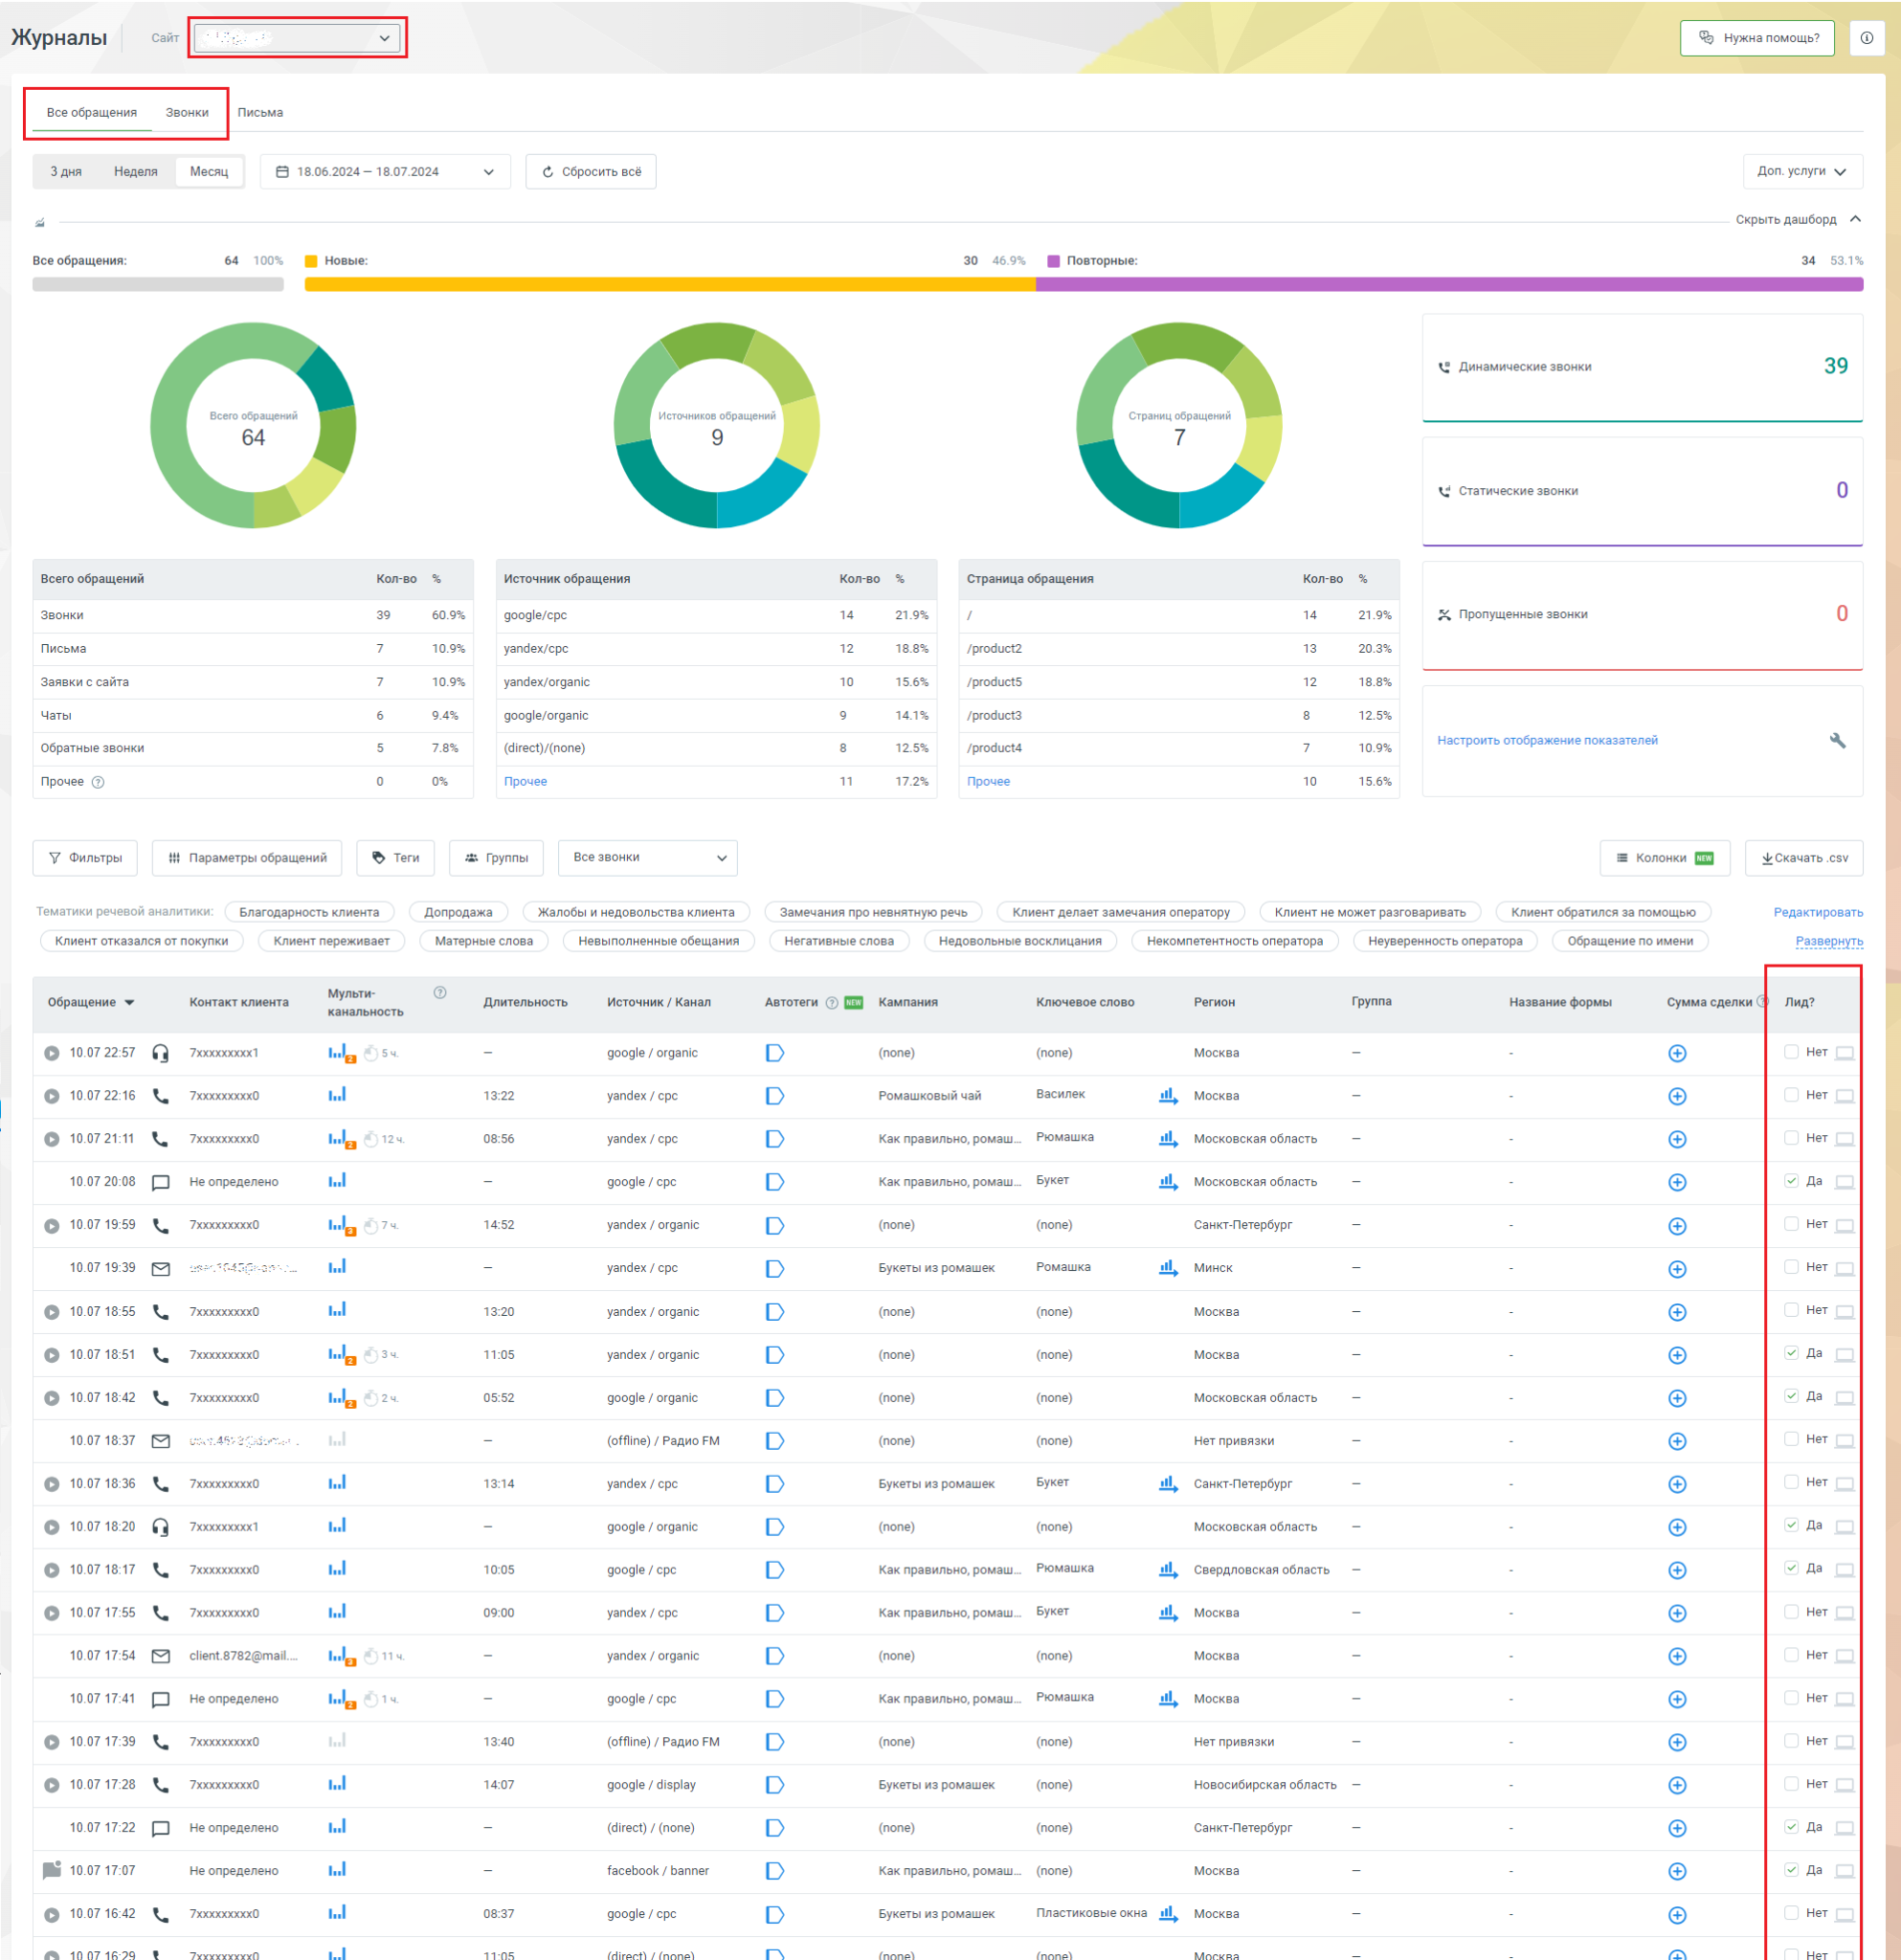
Task: Select Месяц period
Action: pyautogui.click(x=209, y=172)
